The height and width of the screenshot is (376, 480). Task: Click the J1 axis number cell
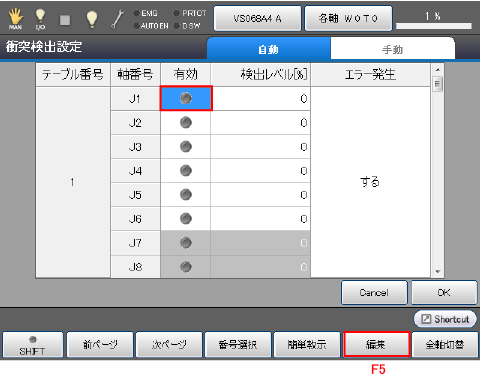point(135,99)
